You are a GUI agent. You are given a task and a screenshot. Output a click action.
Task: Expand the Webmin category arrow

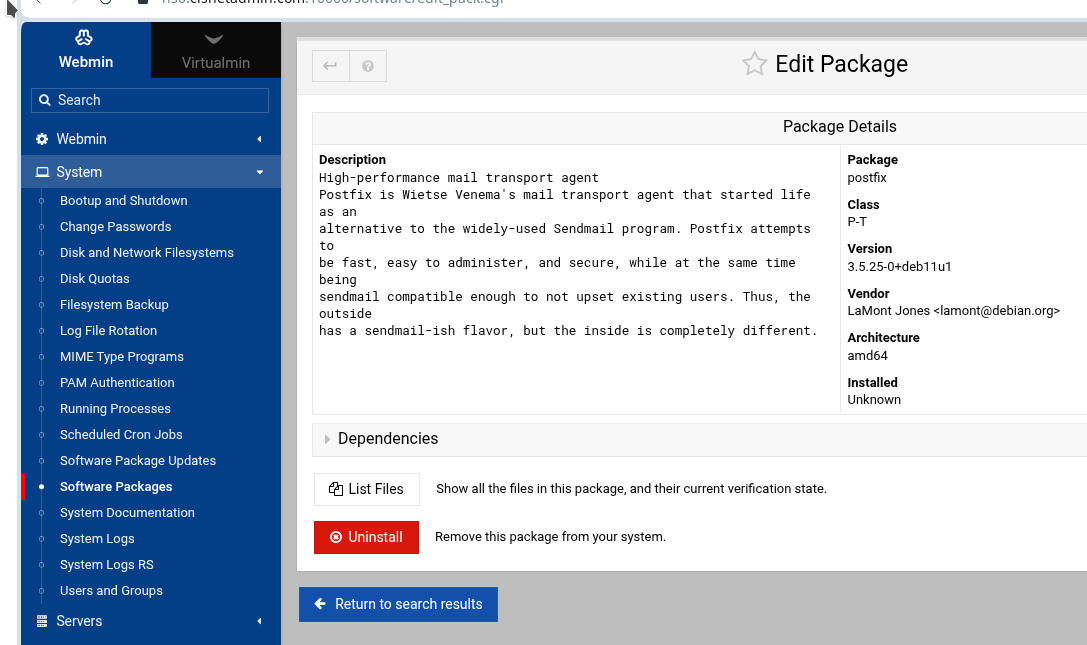click(x=259, y=139)
